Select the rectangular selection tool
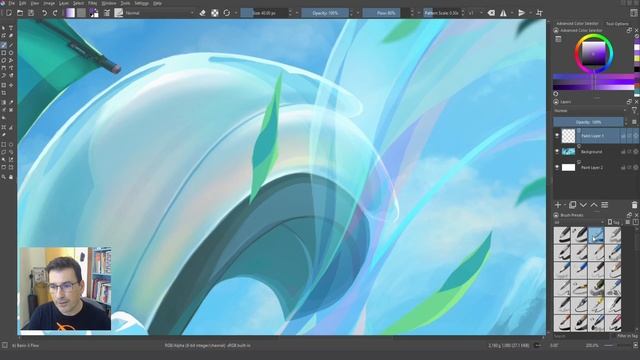 (x=4, y=144)
